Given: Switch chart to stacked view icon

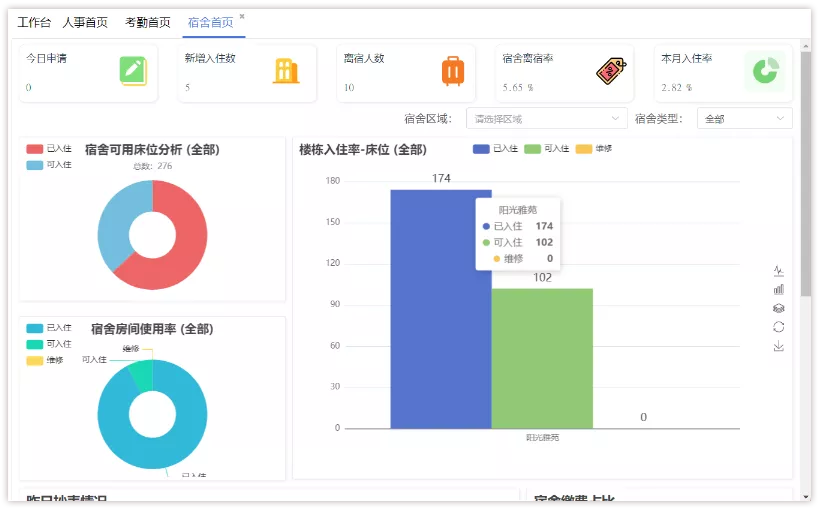Looking at the screenshot, I should pyautogui.click(x=779, y=308).
